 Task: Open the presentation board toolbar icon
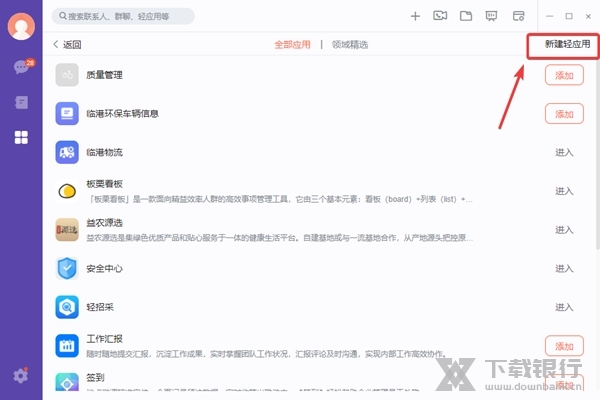click(x=491, y=16)
